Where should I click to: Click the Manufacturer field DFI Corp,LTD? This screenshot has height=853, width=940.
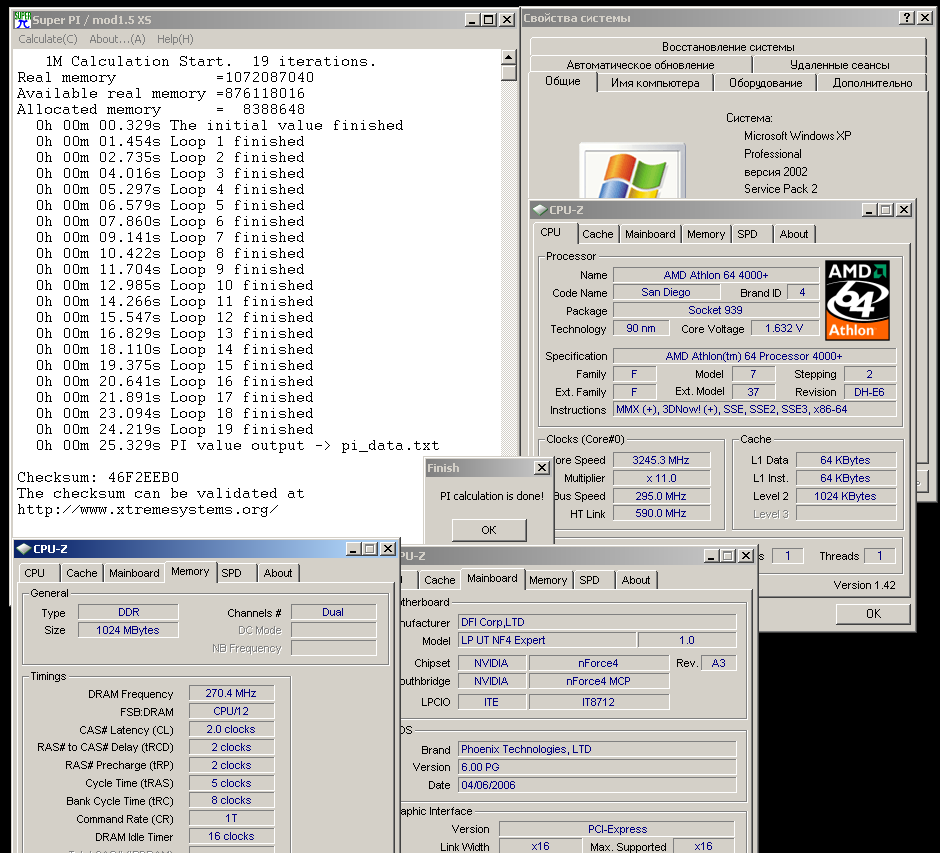click(x=597, y=622)
